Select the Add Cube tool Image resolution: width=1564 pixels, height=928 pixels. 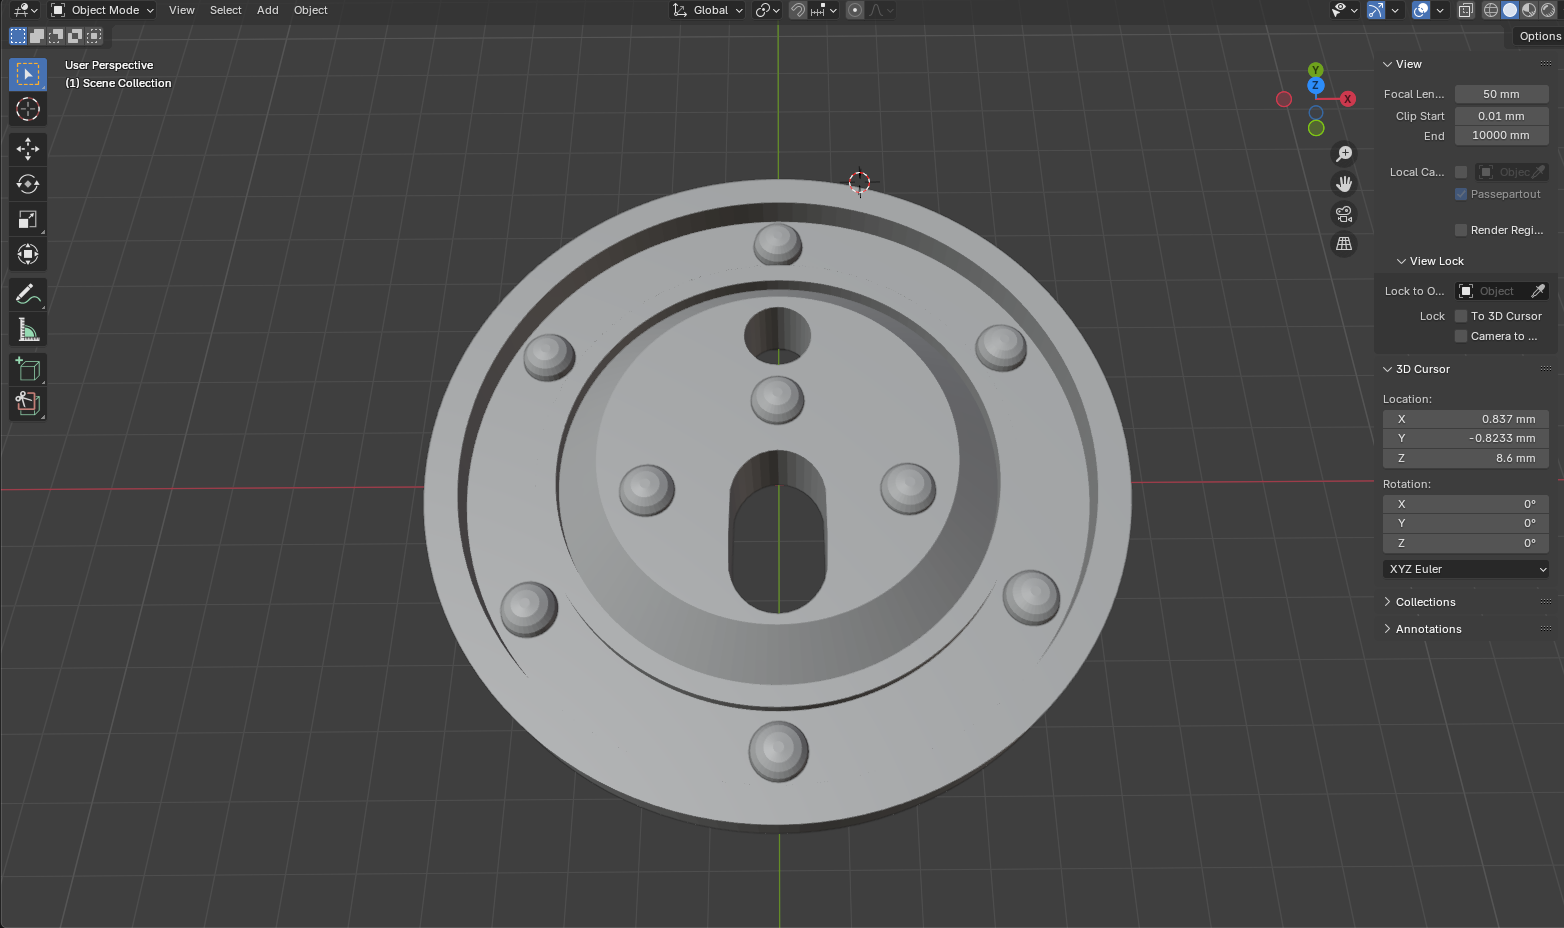tap(28, 369)
